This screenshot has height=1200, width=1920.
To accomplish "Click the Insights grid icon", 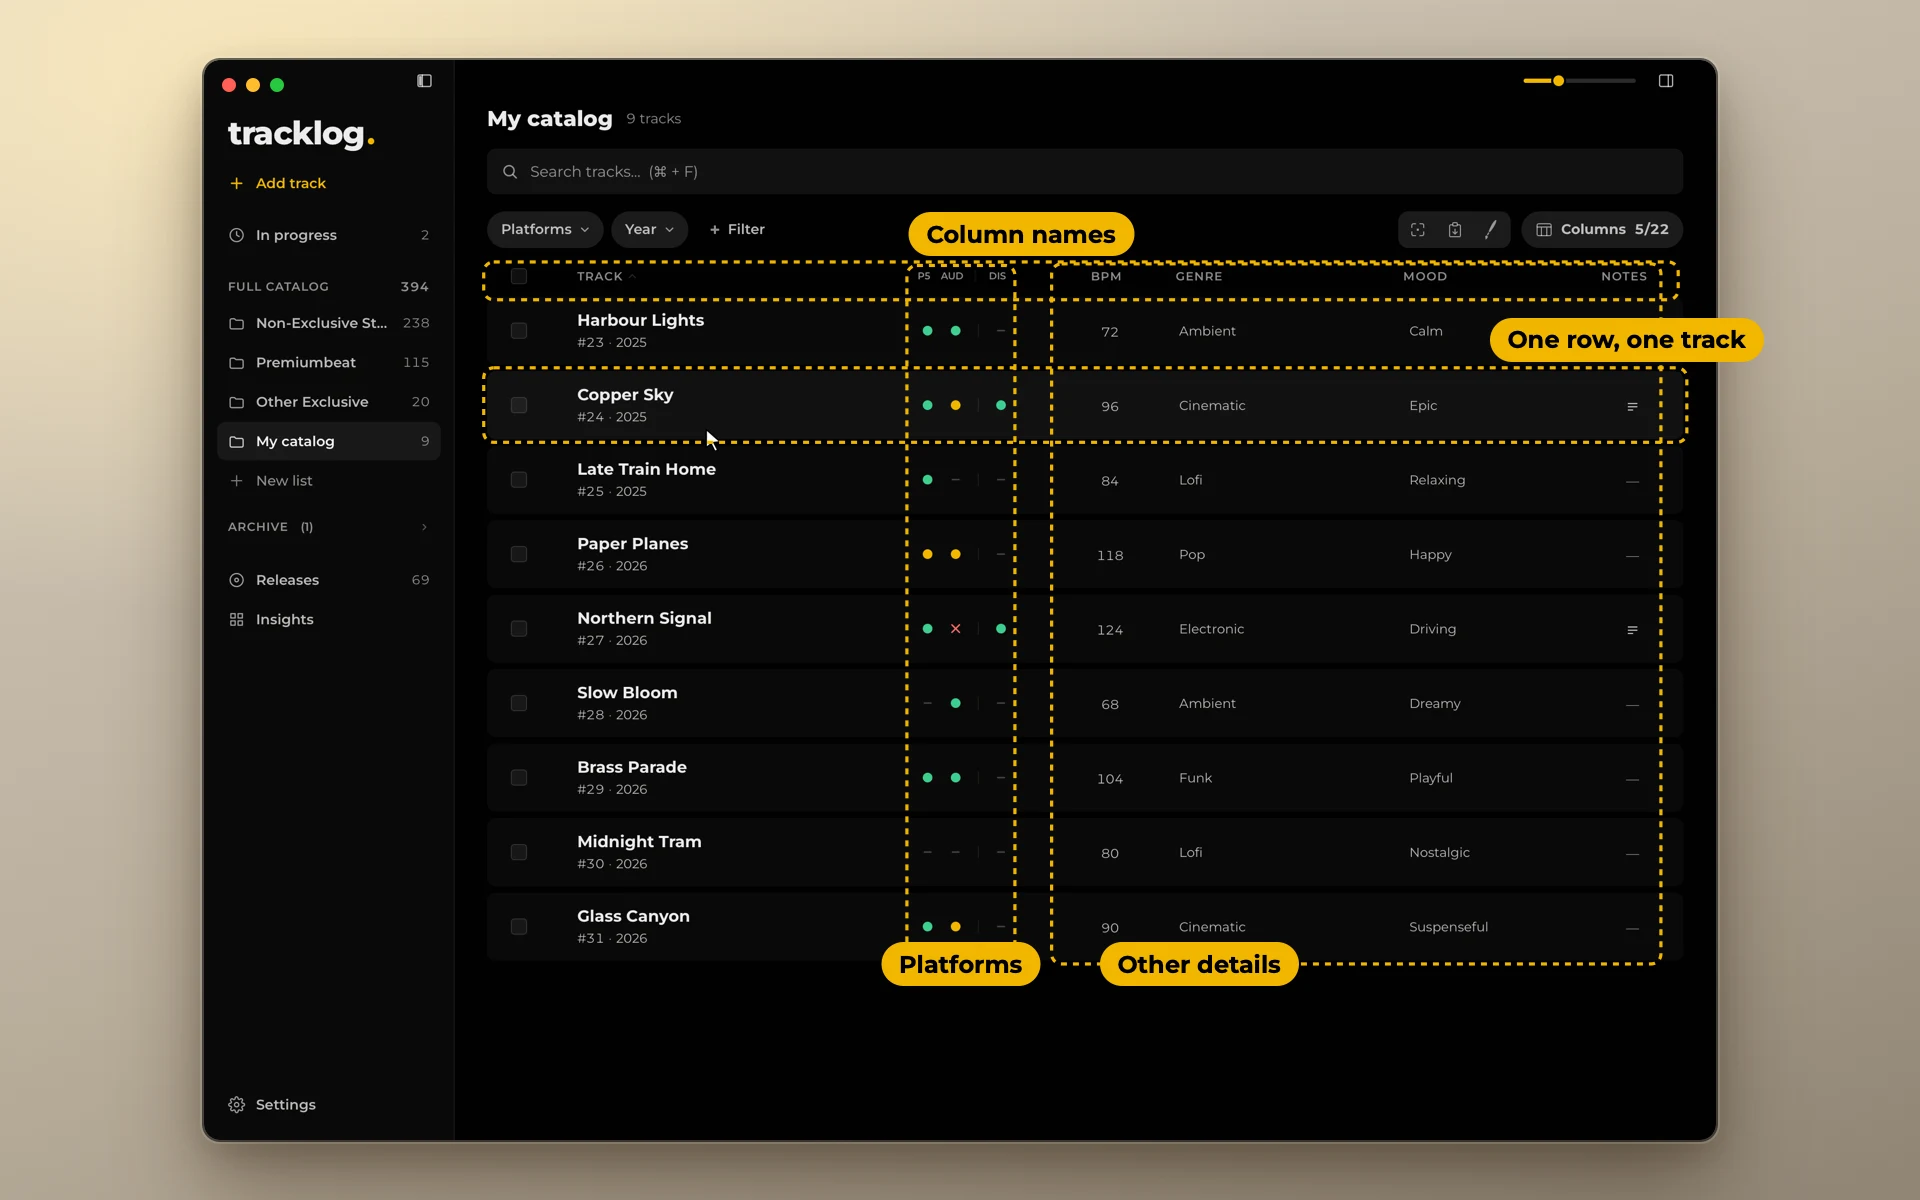I will [x=237, y=620].
